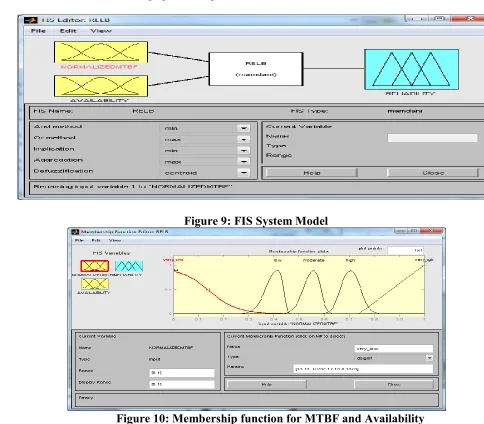
Task: Click the 'FIS Variables' heading text
Action: coord(111,253)
